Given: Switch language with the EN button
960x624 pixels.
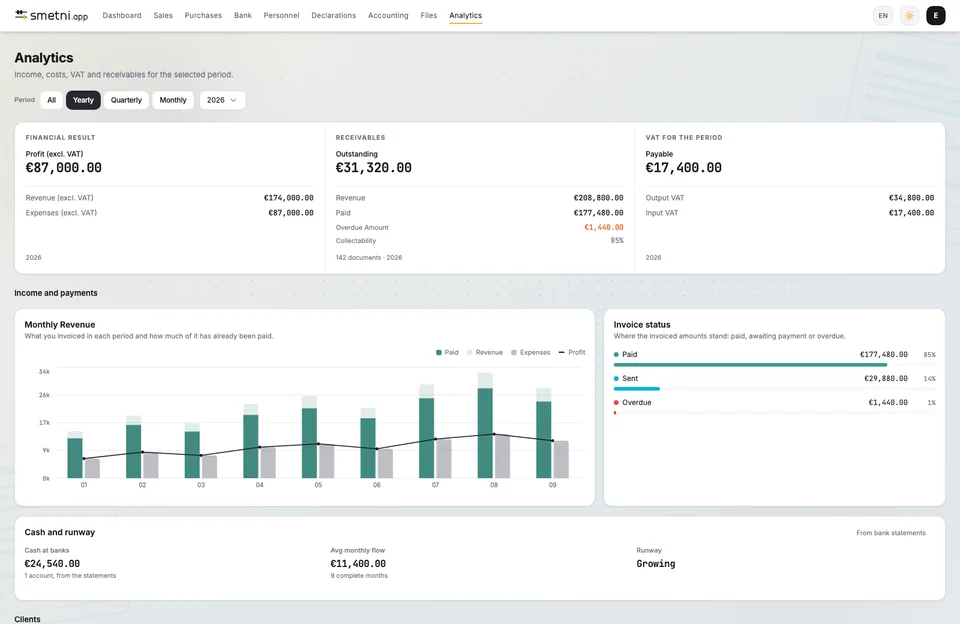Looking at the screenshot, I should click(883, 15).
